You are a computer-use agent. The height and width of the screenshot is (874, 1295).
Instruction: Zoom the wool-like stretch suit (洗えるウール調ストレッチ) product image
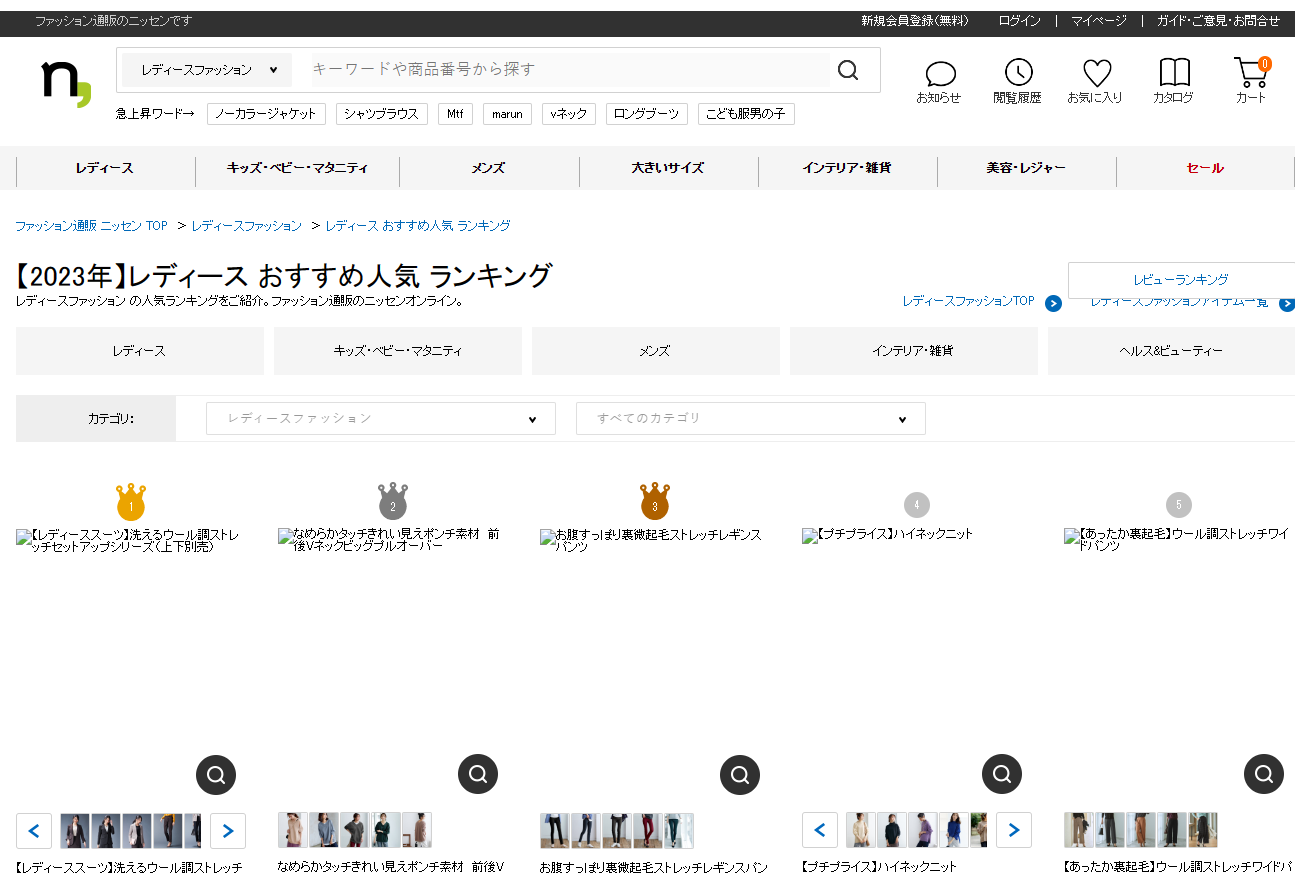click(216, 774)
